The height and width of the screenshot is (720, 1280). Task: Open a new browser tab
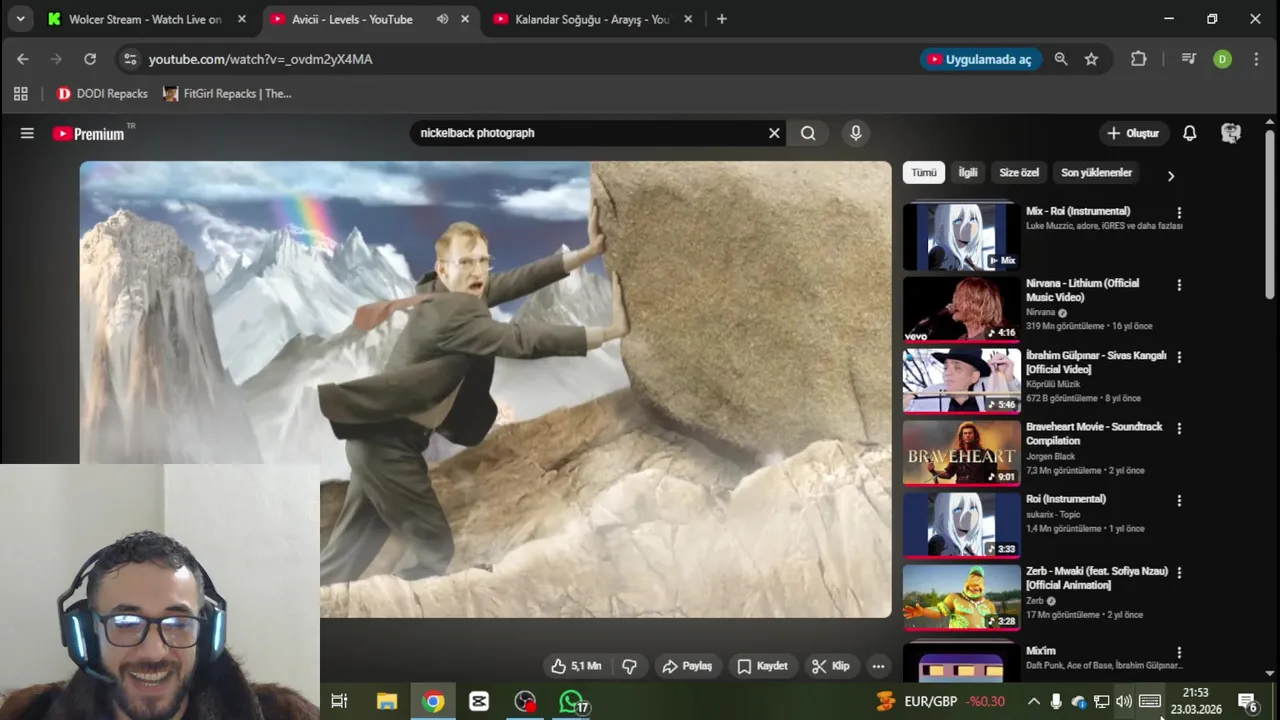[721, 19]
